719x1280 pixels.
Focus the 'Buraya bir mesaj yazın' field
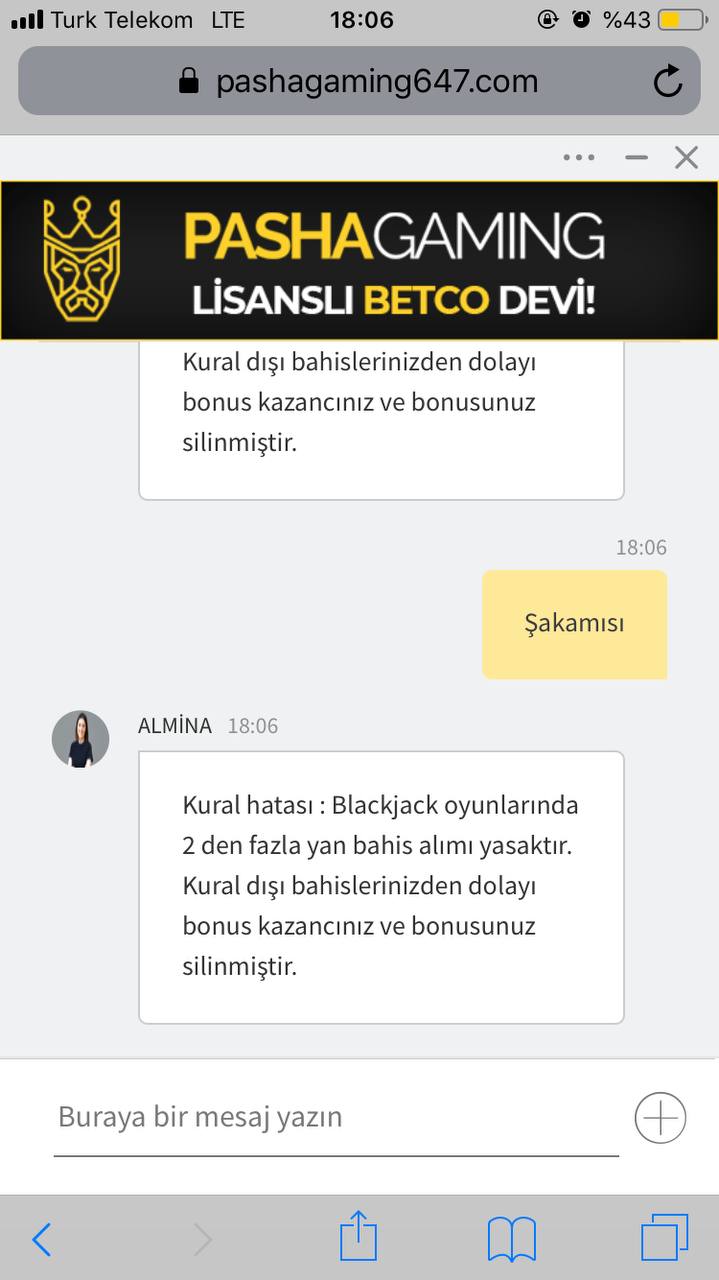pyautogui.click(x=336, y=1117)
